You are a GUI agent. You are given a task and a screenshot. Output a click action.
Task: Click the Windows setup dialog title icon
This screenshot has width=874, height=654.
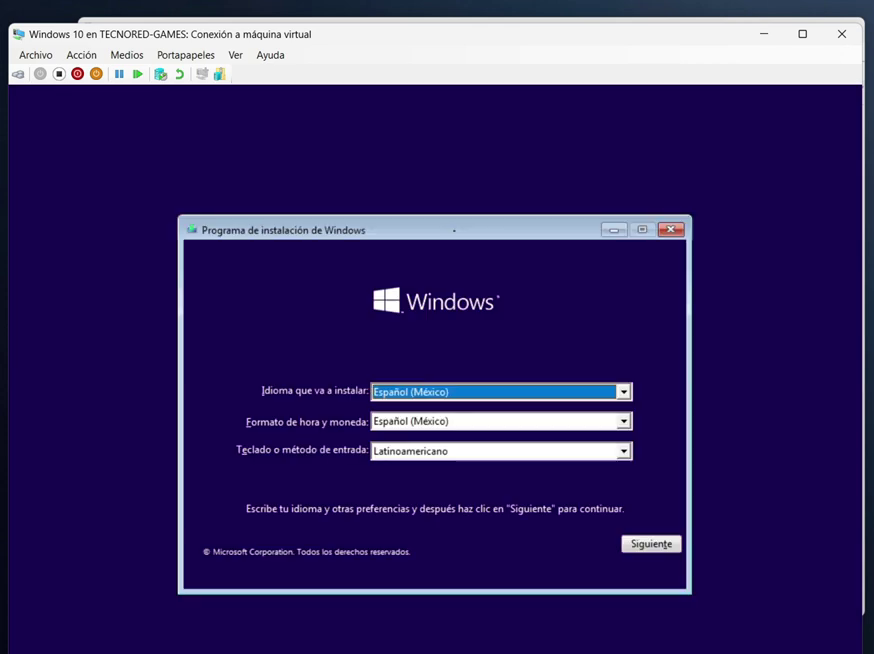pos(192,229)
